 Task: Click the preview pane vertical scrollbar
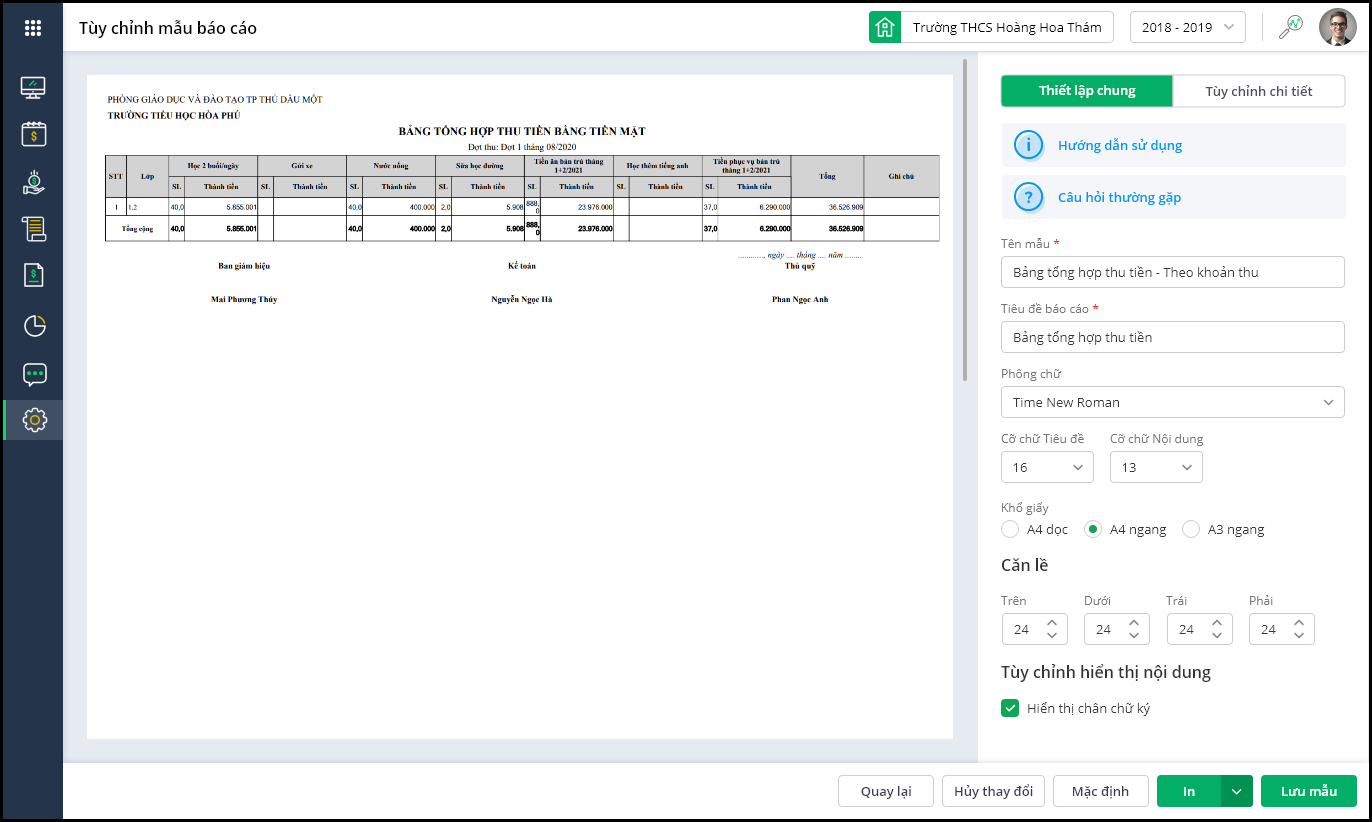click(965, 220)
